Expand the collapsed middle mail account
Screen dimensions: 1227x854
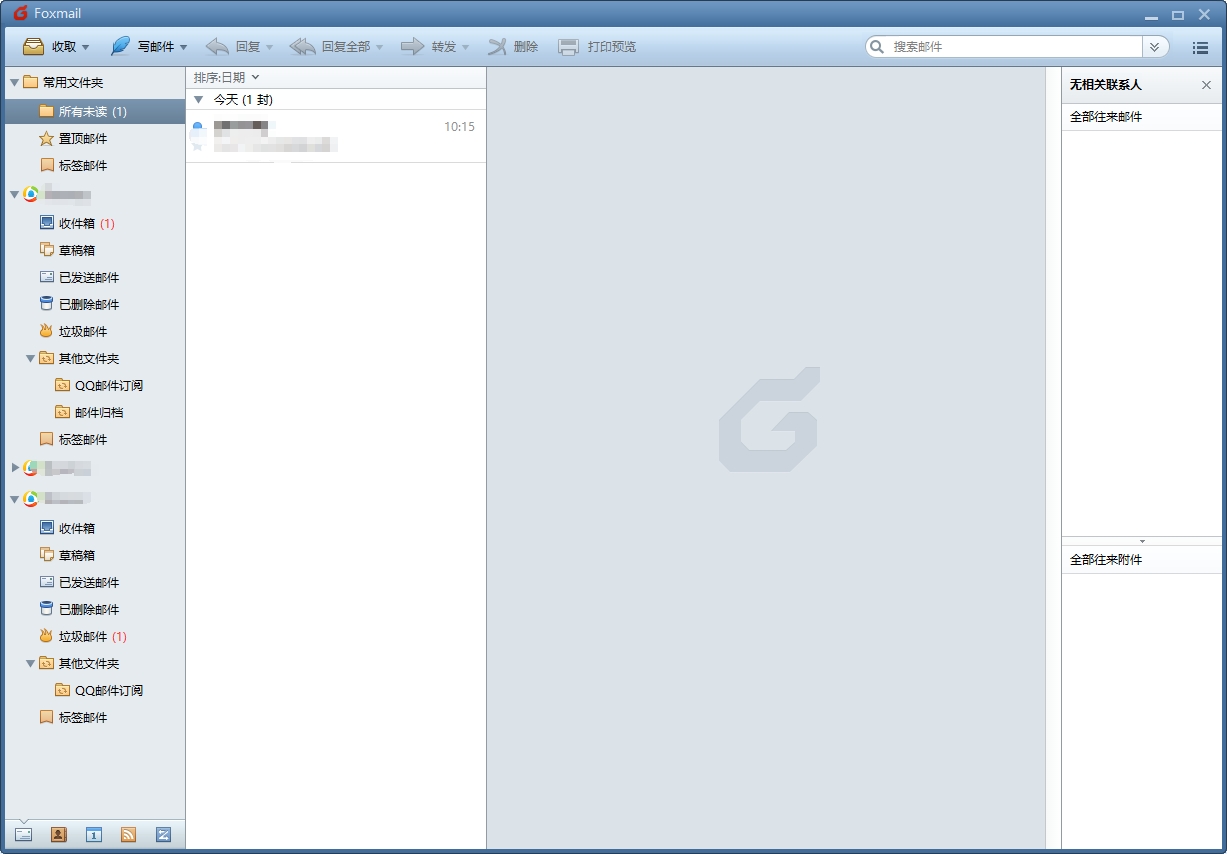pos(14,468)
